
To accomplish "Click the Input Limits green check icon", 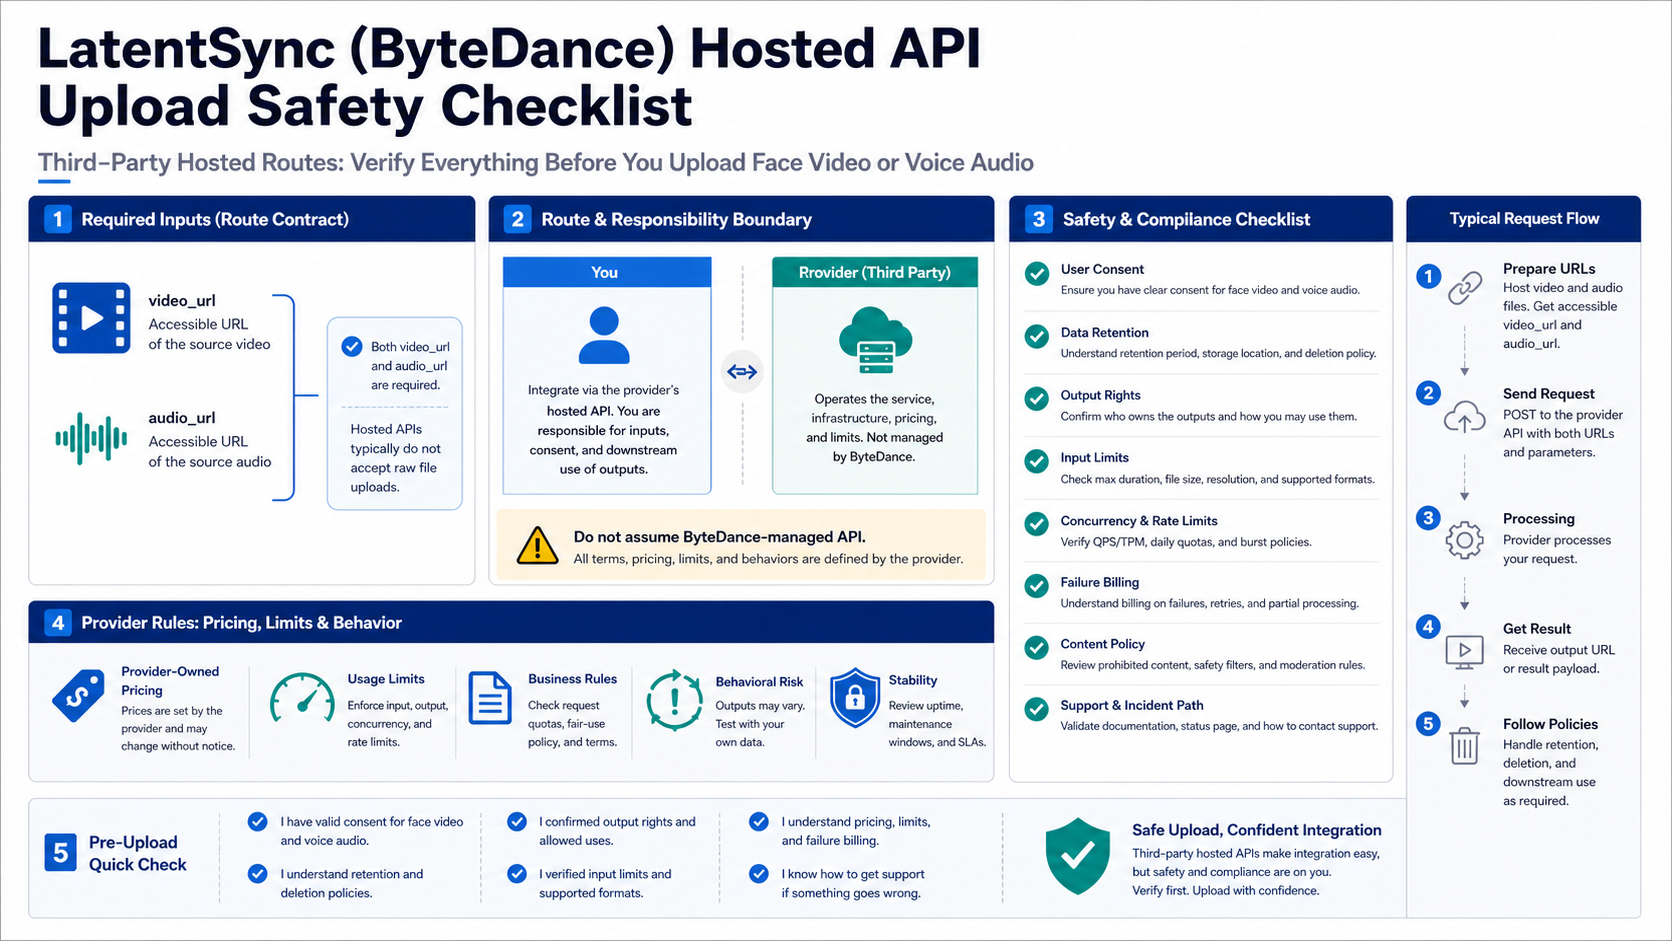I will click(1037, 461).
